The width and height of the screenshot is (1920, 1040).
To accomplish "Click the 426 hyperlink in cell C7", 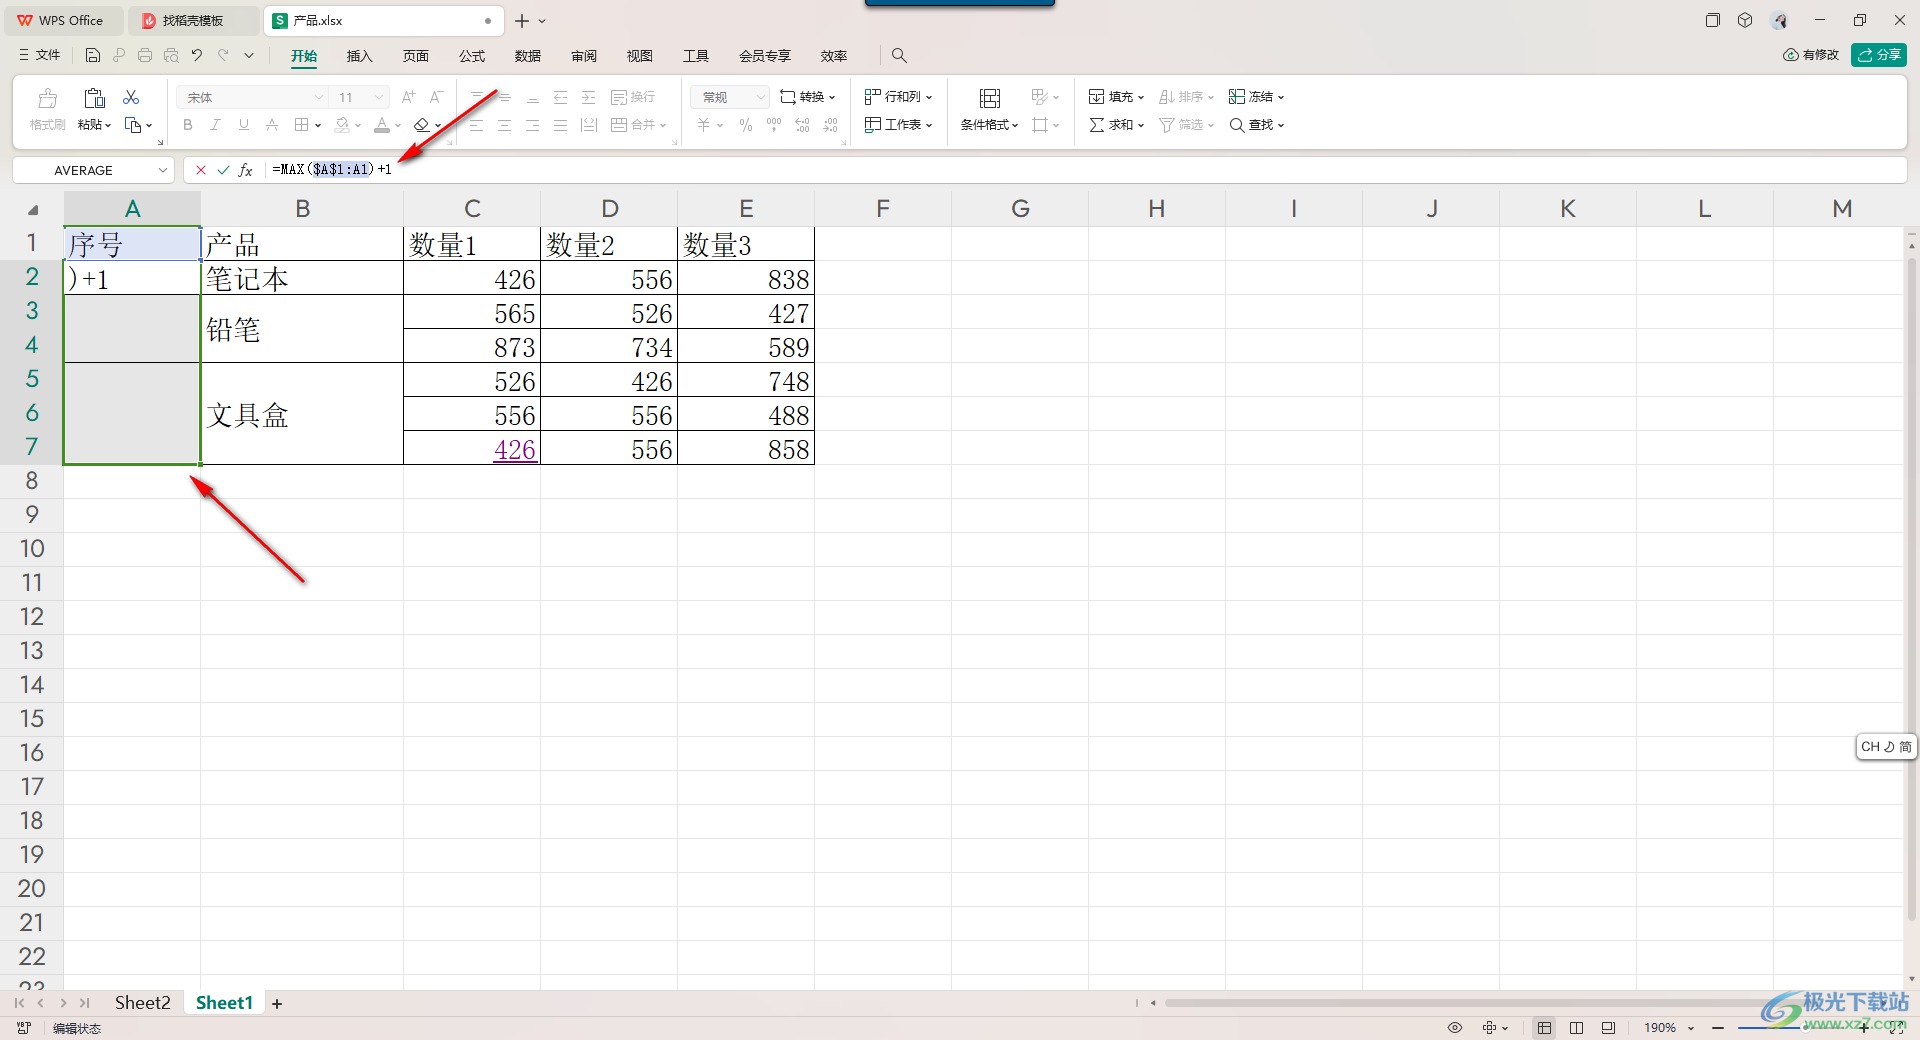I will tap(514, 449).
